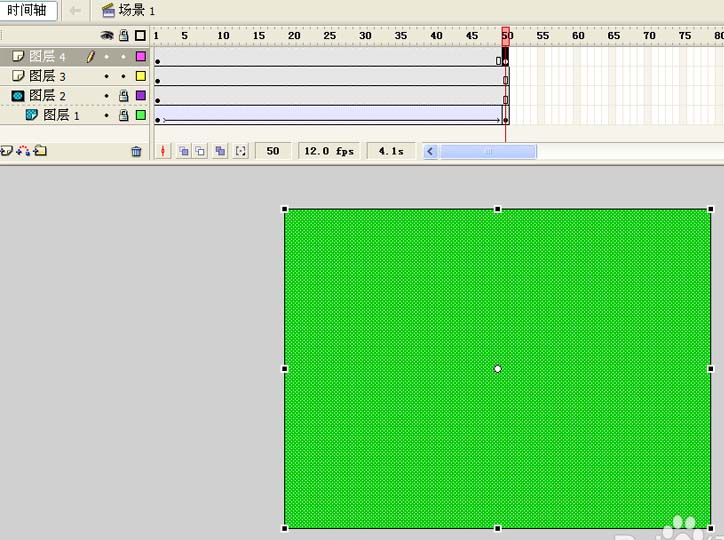
Task: Insert a new layer
Action: pyautogui.click(x=6, y=150)
